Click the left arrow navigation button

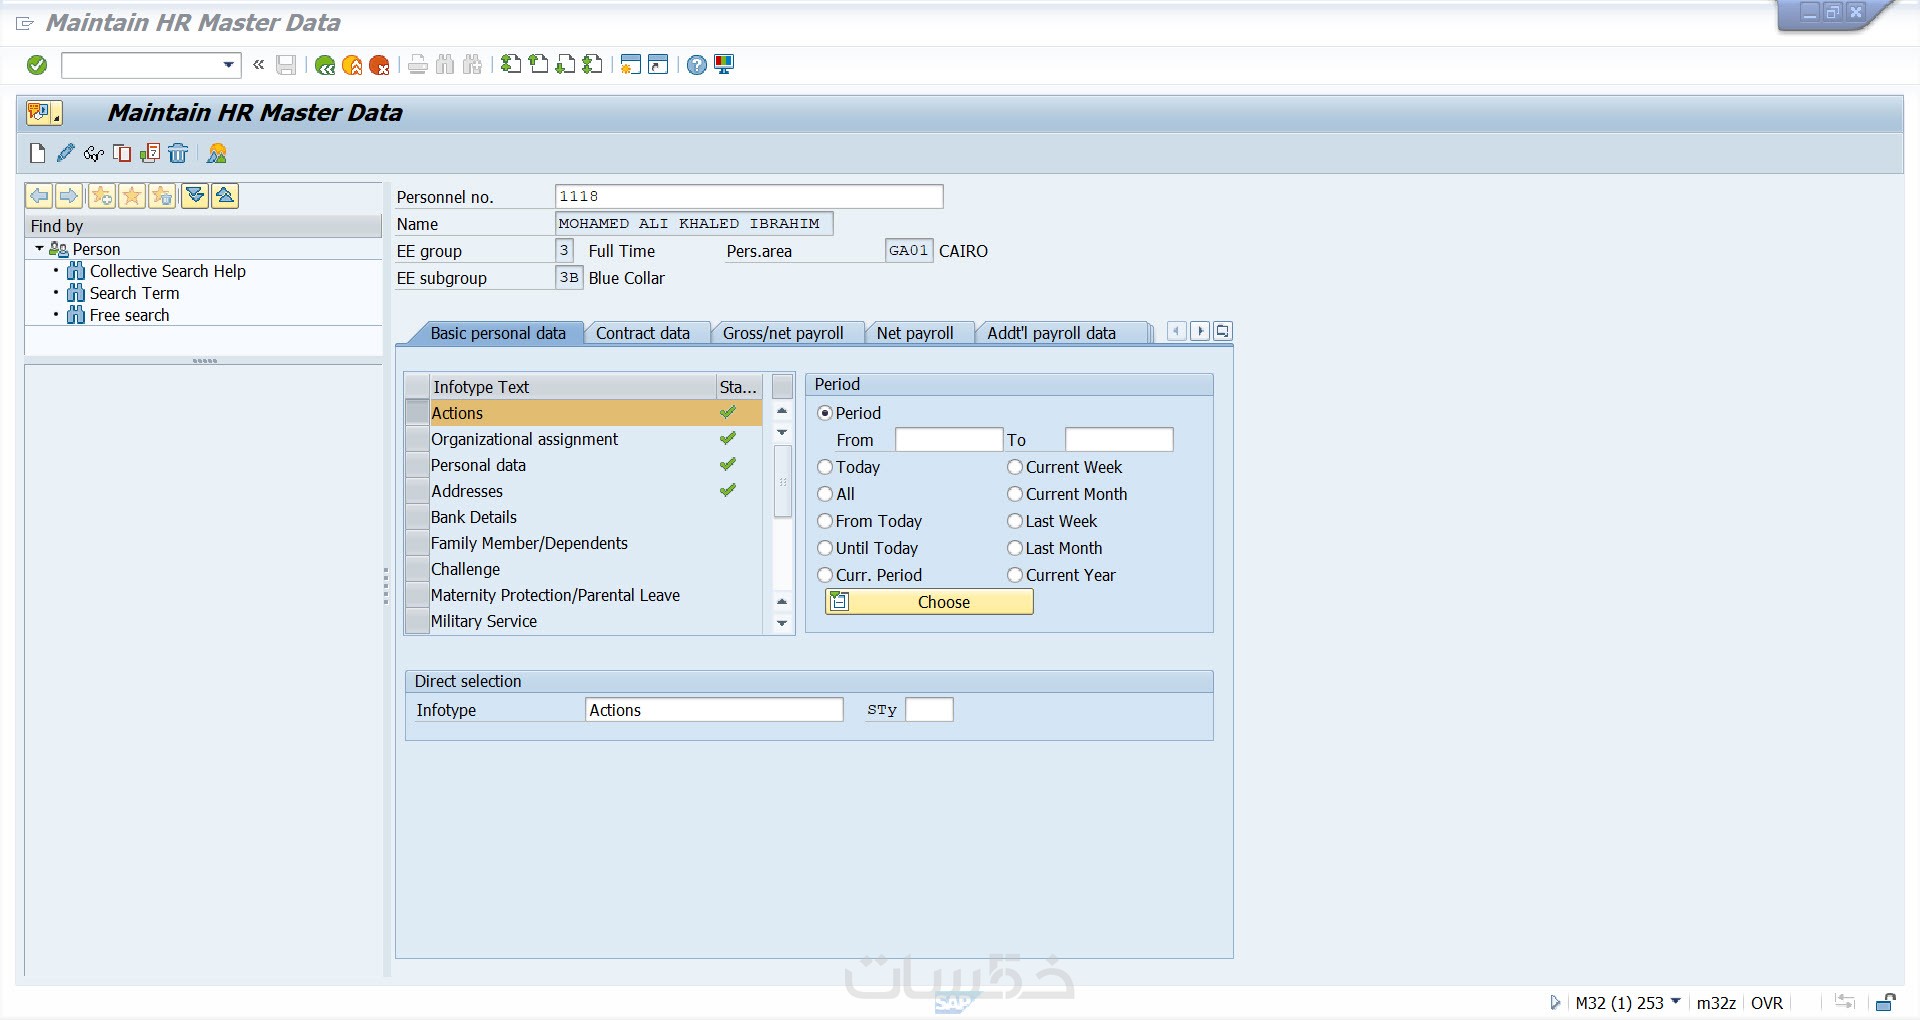tap(39, 196)
